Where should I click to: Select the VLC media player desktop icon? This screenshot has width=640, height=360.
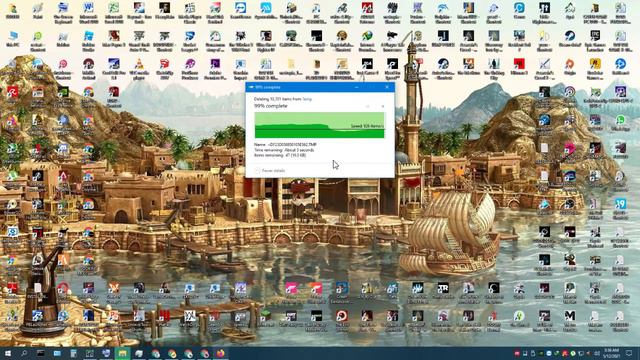click(139, 69)
